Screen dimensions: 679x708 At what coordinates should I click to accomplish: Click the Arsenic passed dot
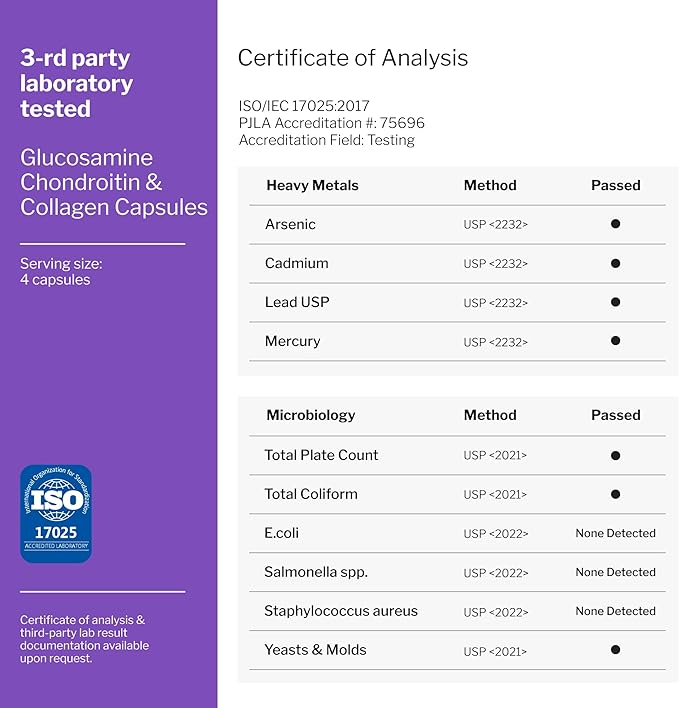[x=615, y=224]
